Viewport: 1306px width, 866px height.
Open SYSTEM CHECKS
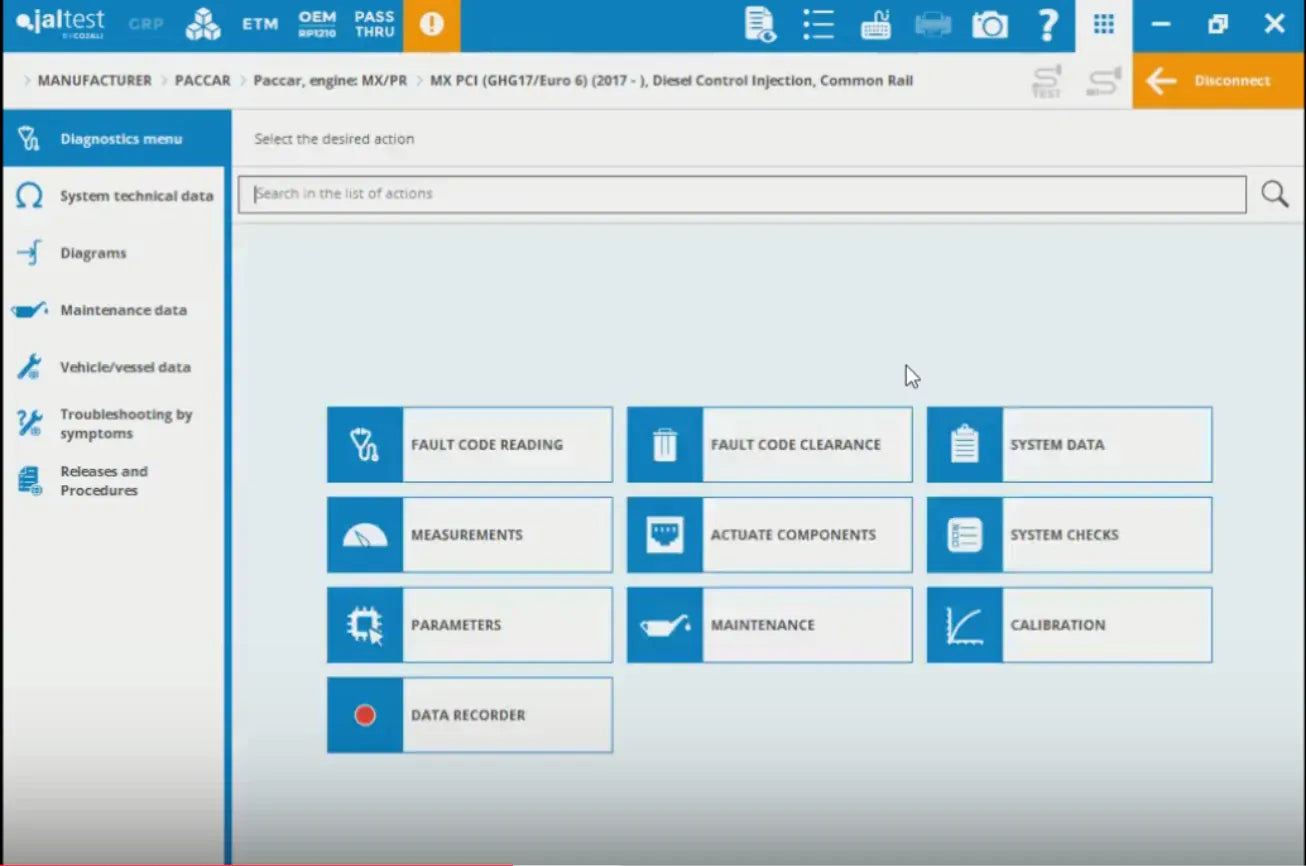click(1070, 535)
